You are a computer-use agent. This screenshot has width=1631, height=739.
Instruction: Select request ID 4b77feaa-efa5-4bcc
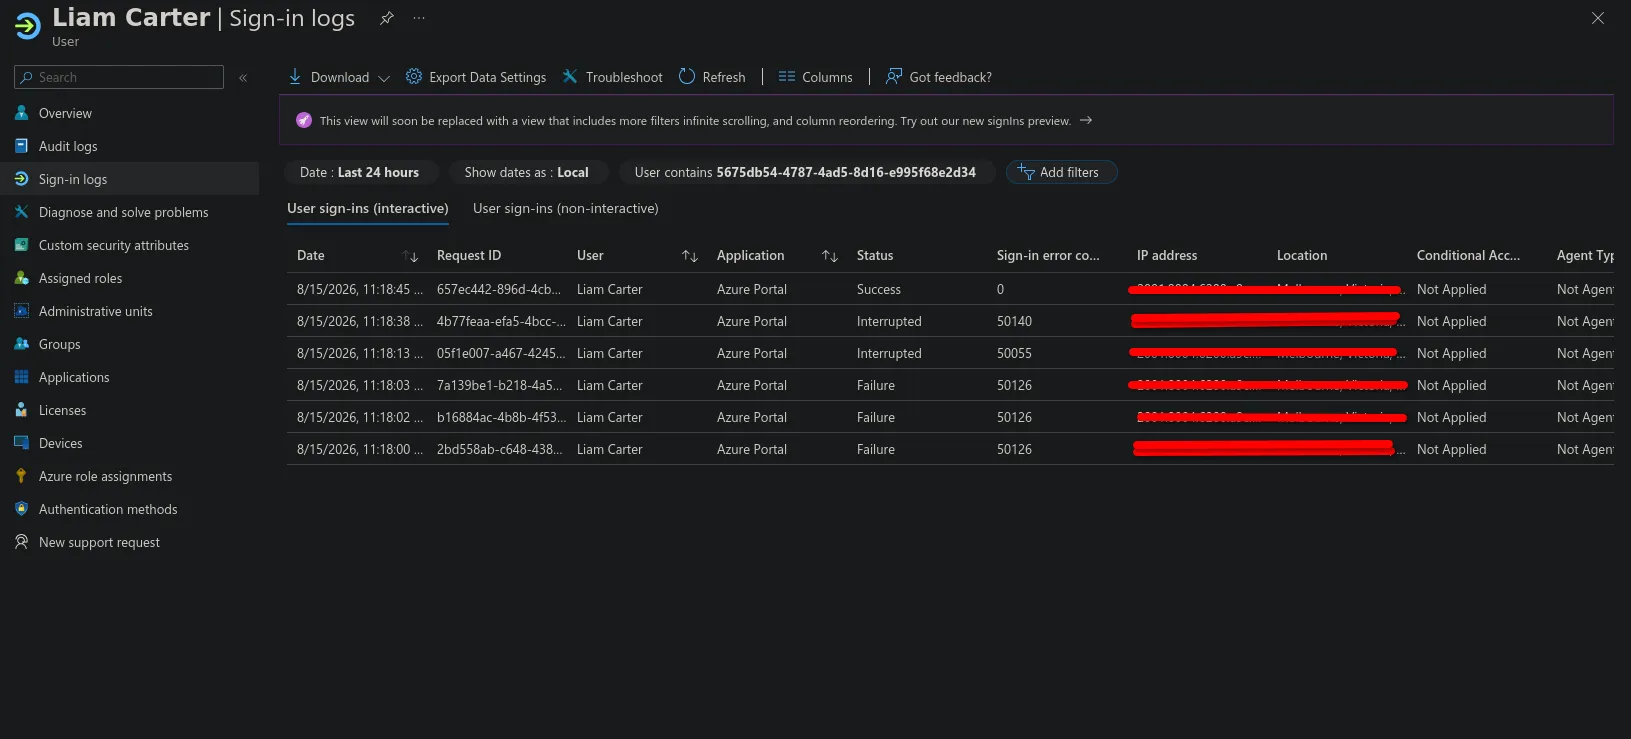(x=501, y=321)
